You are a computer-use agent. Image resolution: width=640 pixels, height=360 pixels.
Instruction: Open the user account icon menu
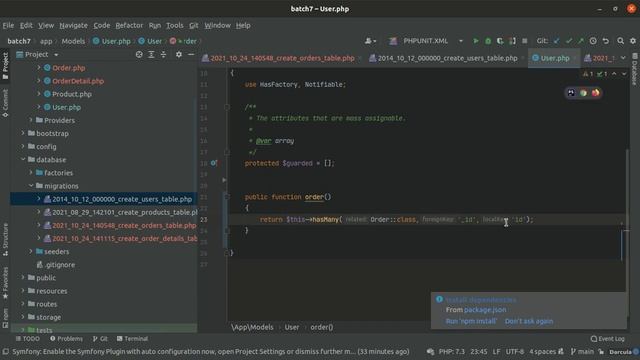pyautogui.click(x=370, y=41)
